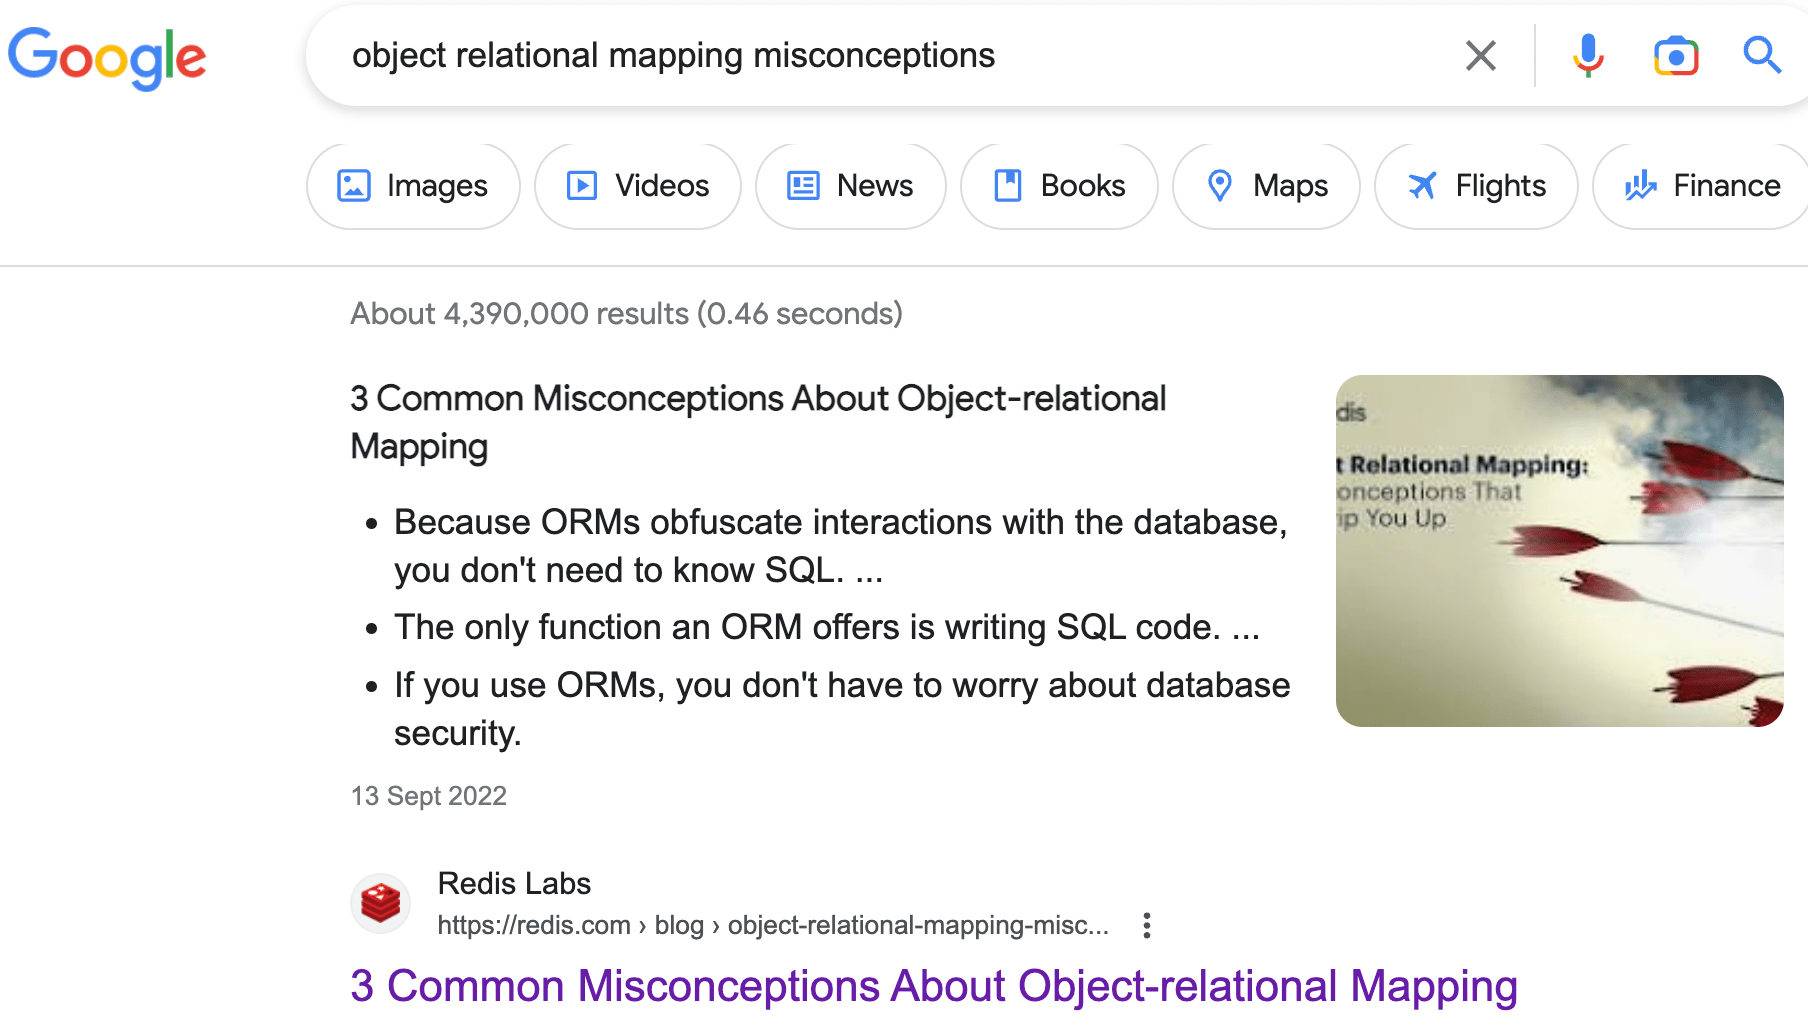
Task: Open the Flights filter
Action: (x=1476, y=186)
